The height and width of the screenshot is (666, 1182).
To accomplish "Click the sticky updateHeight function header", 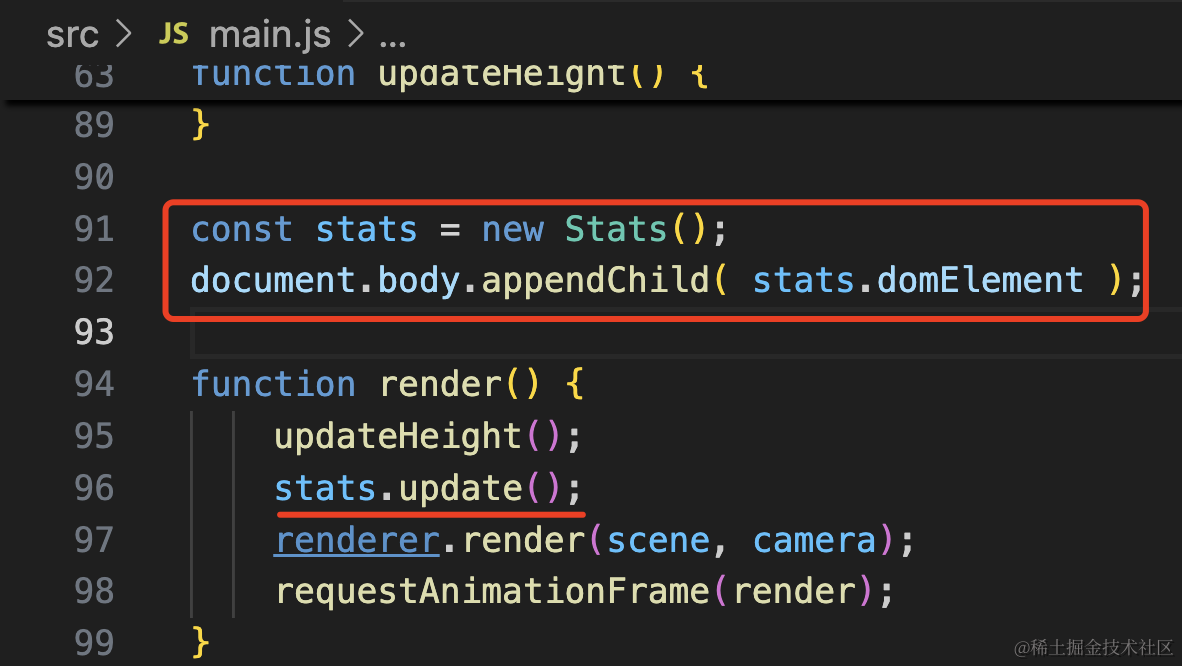I will click(x=450, y=75).
